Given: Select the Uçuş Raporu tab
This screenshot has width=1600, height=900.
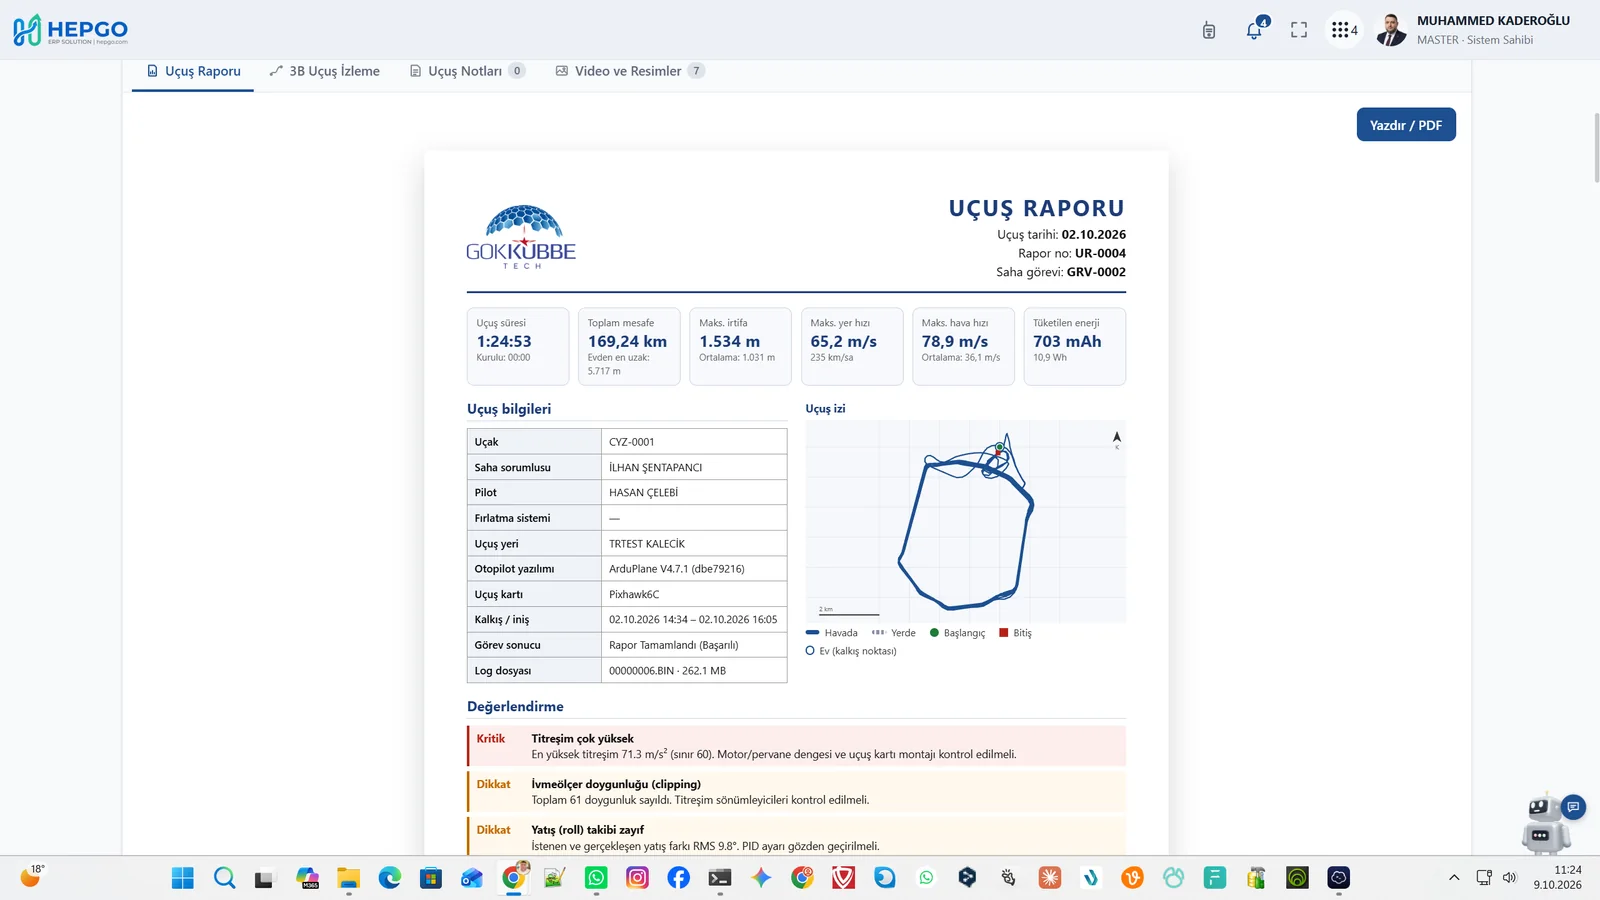Looking at the screenshot, I should pyautogui.click(x=193, y=71).
